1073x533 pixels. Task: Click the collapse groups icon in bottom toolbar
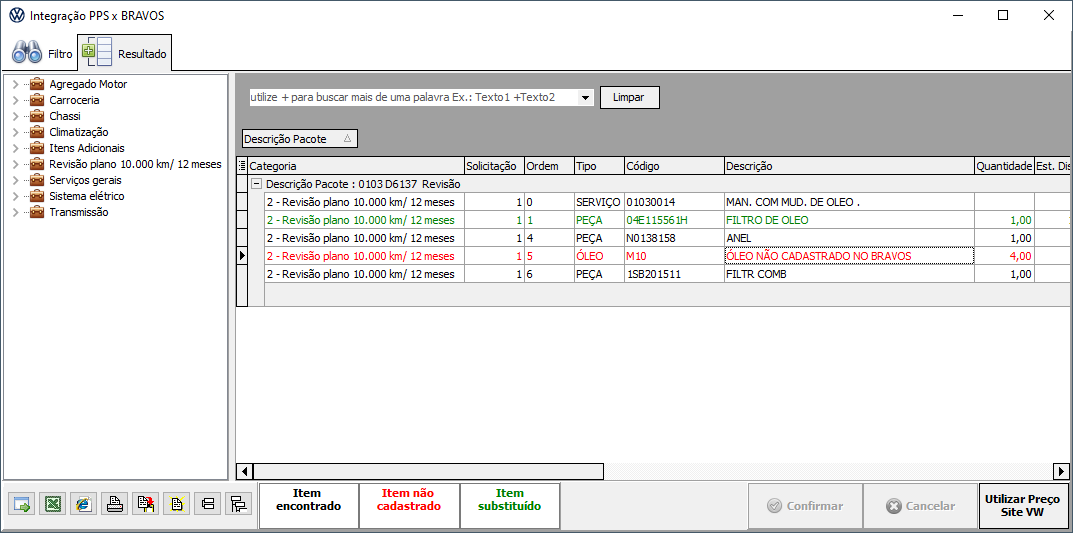(x=207, y=504)
